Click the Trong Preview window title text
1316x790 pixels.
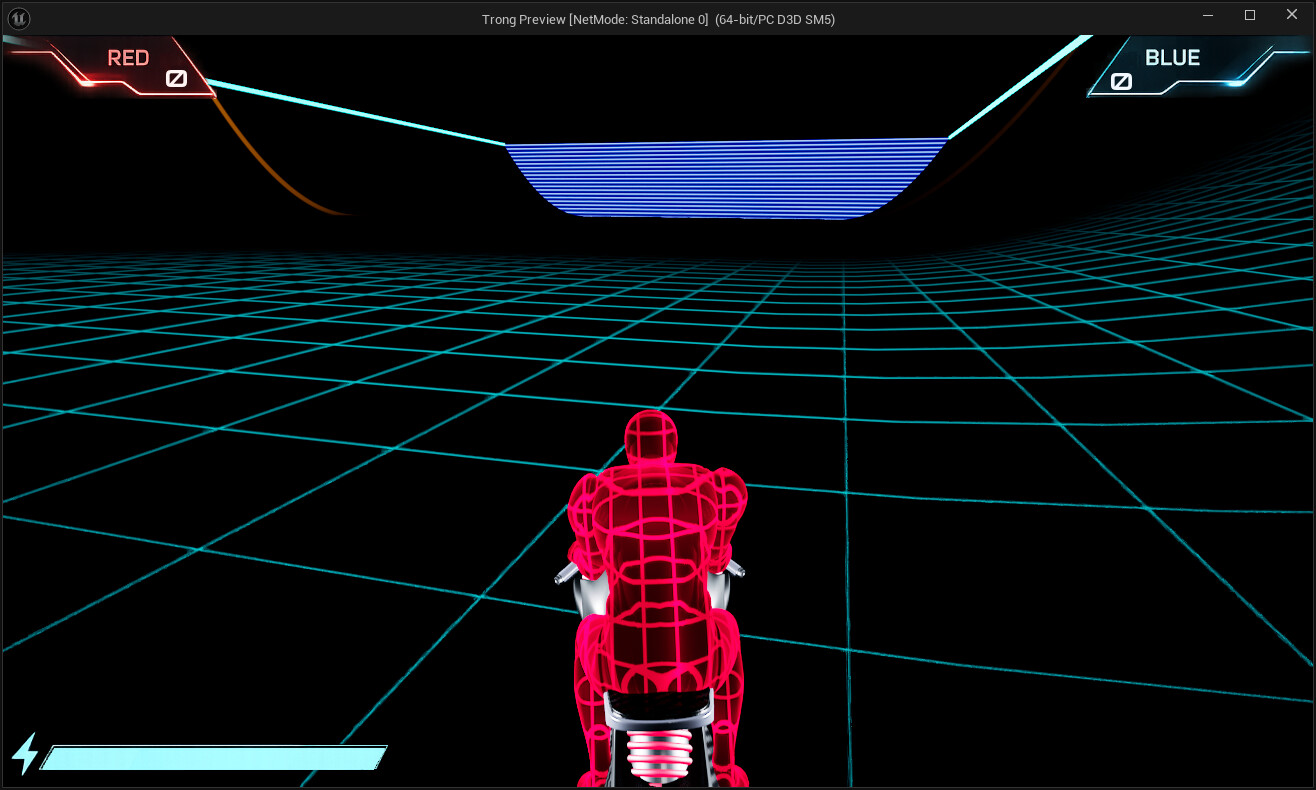(x=658, y=19)
